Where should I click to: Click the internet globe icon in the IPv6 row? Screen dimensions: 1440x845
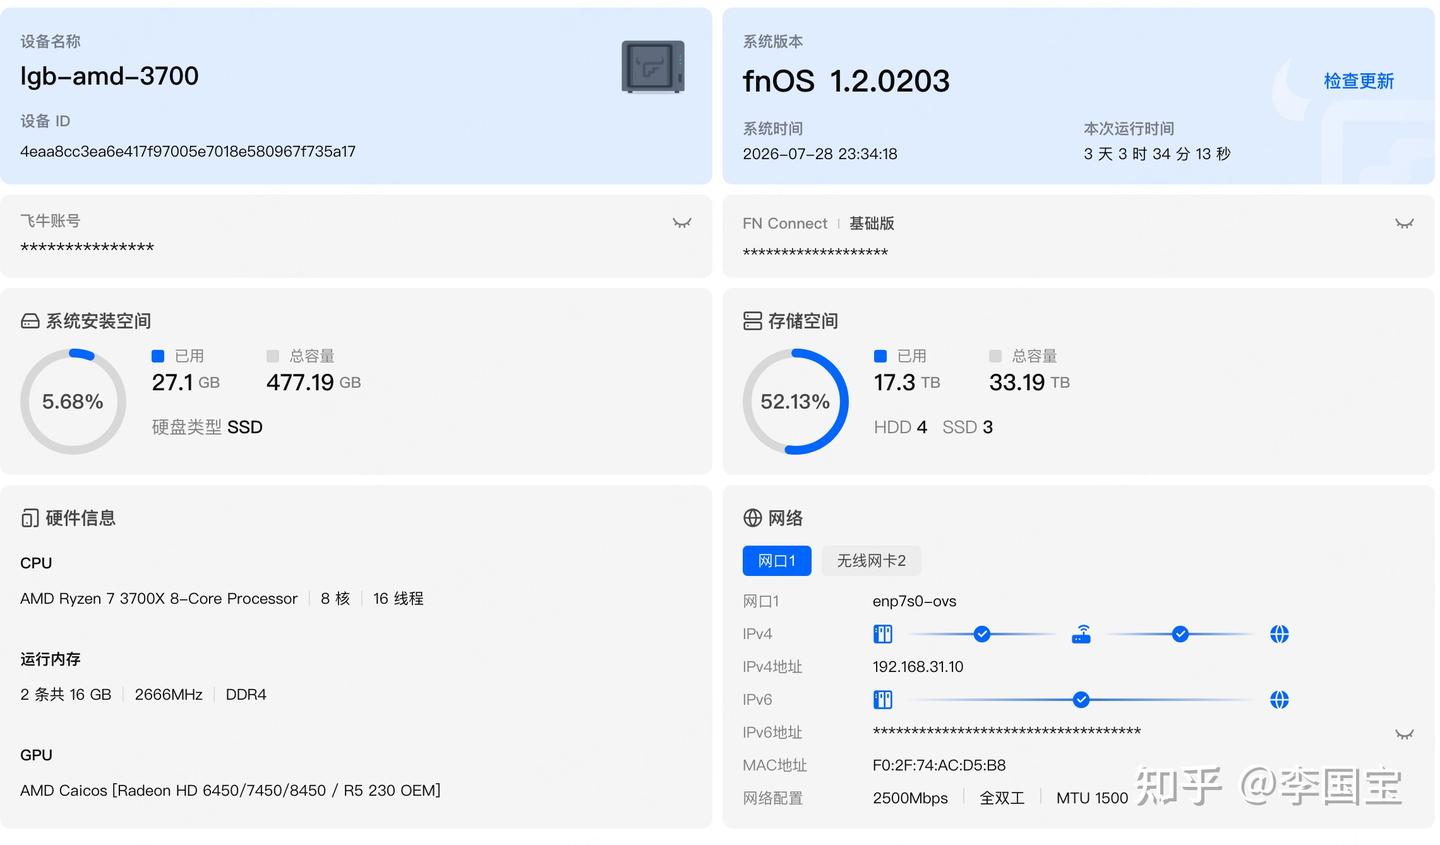(1279, 700)
